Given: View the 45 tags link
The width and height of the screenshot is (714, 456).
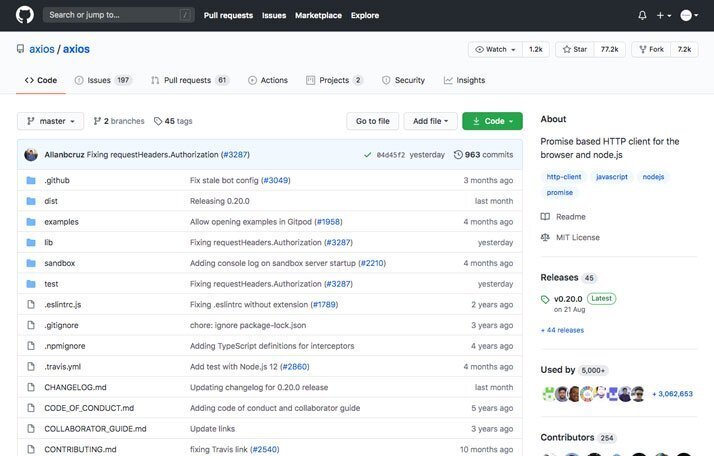Looking at the screenshot, I should click(x=173, y=121).
